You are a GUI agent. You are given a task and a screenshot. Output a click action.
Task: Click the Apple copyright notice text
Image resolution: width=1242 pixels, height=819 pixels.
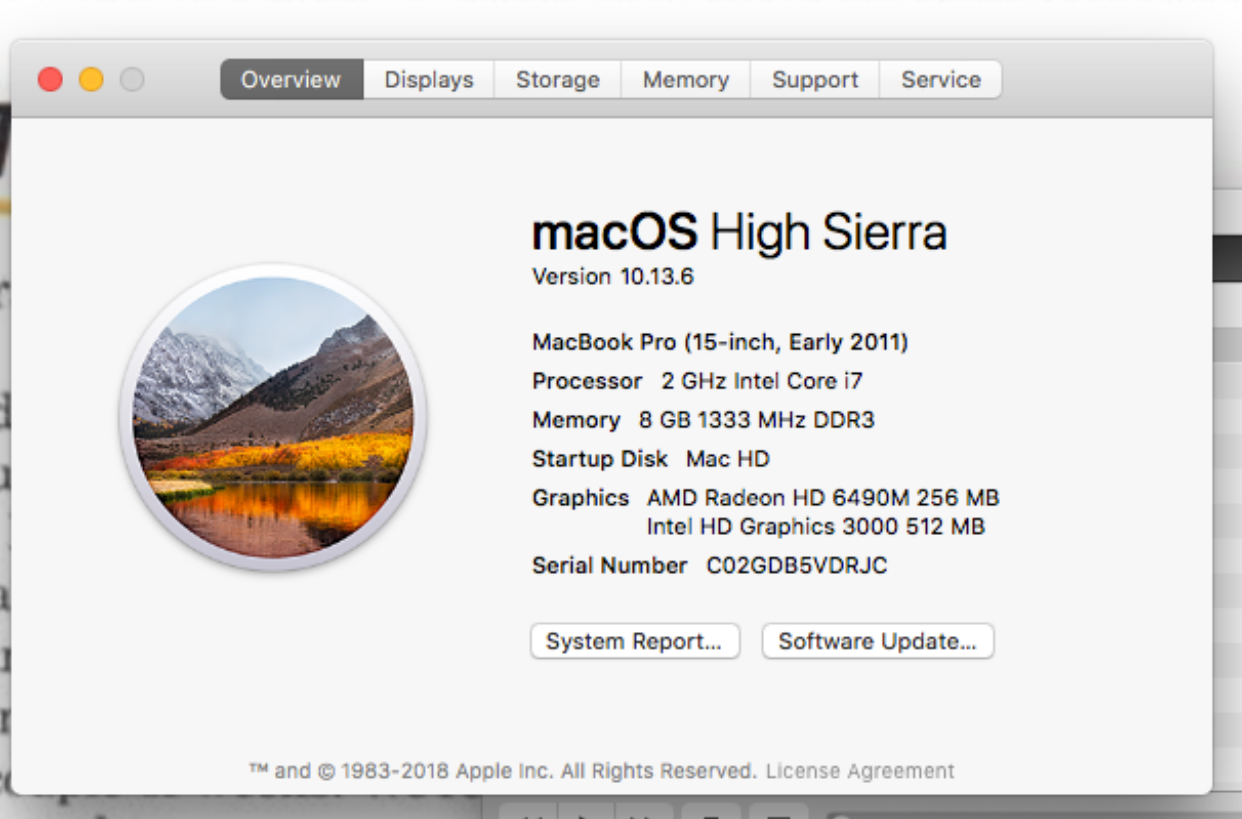tap(503, 771)
